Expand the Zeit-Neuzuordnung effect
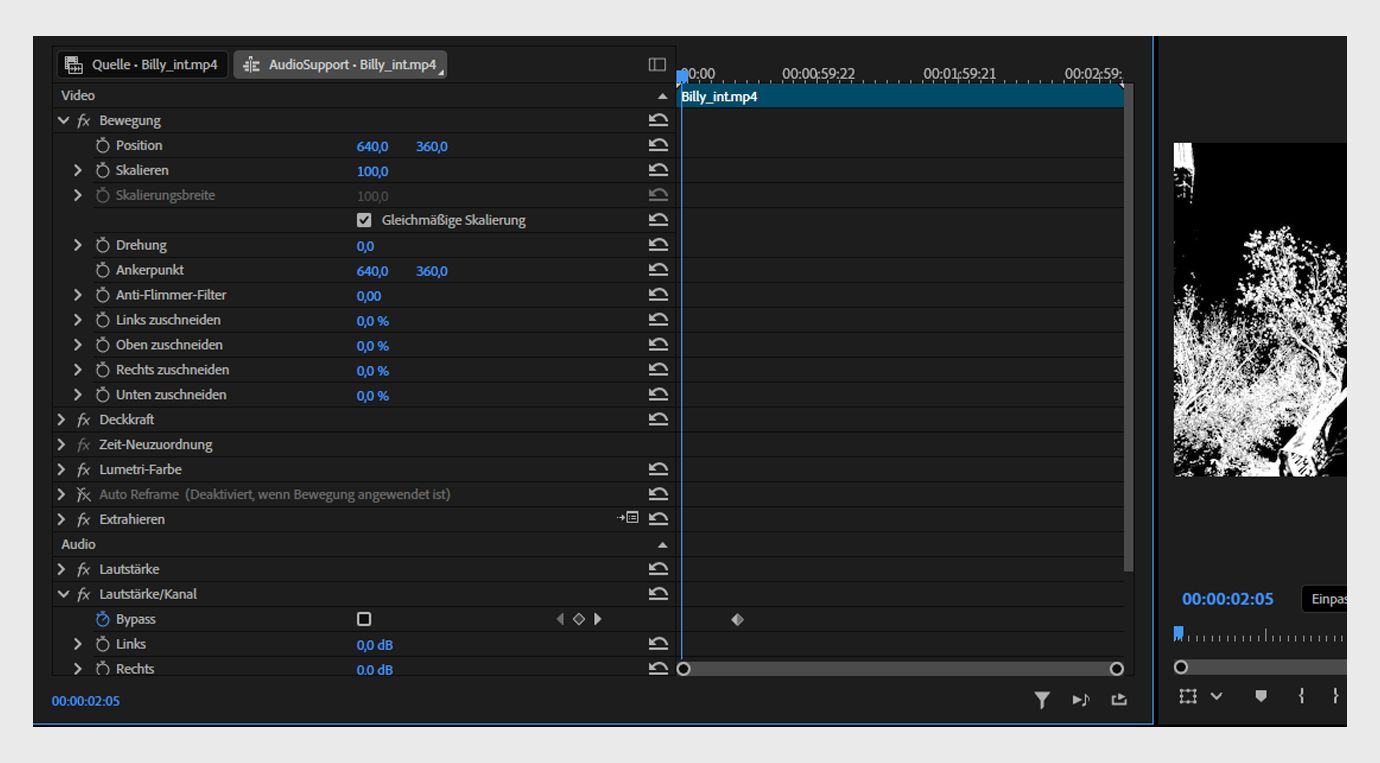Viewport: 1380px width, 763px height. pyautogui.click(x=62, y=444)
